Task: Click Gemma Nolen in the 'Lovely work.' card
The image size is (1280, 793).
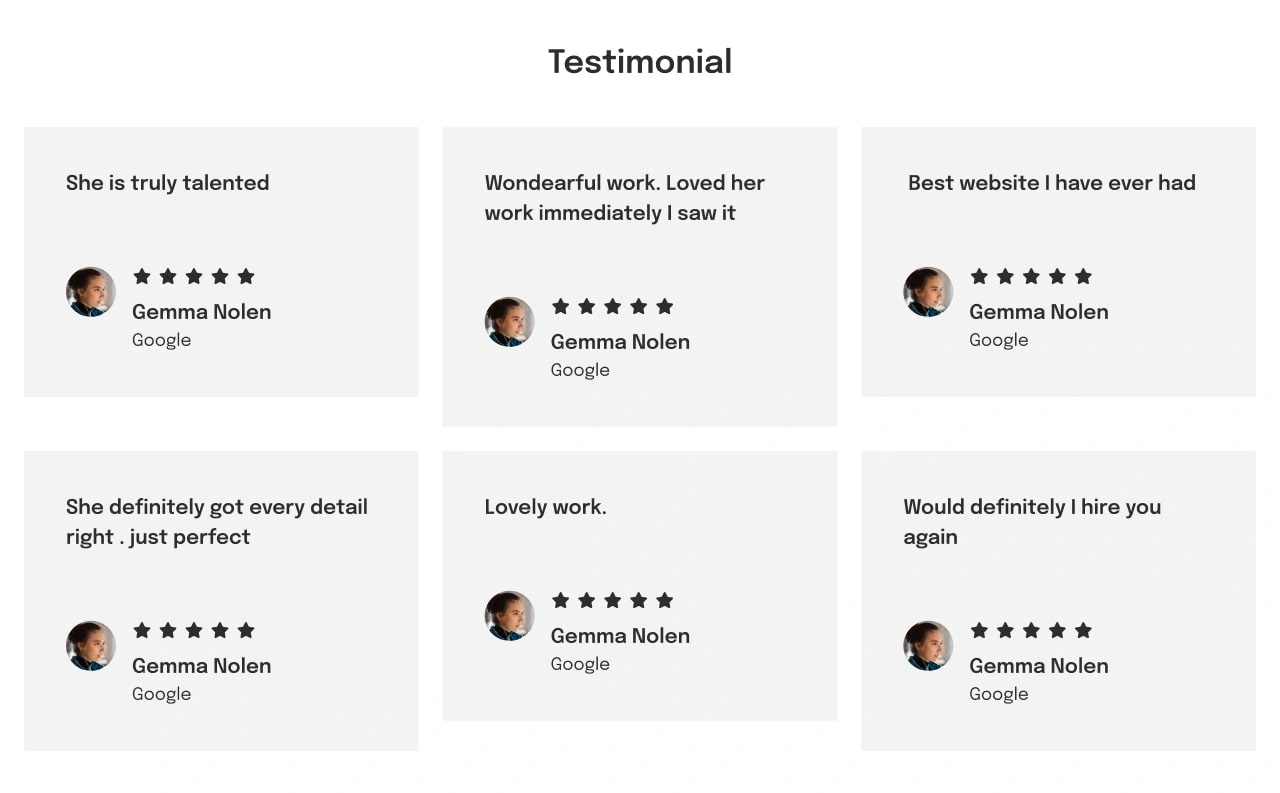Action: pos(620,636)
